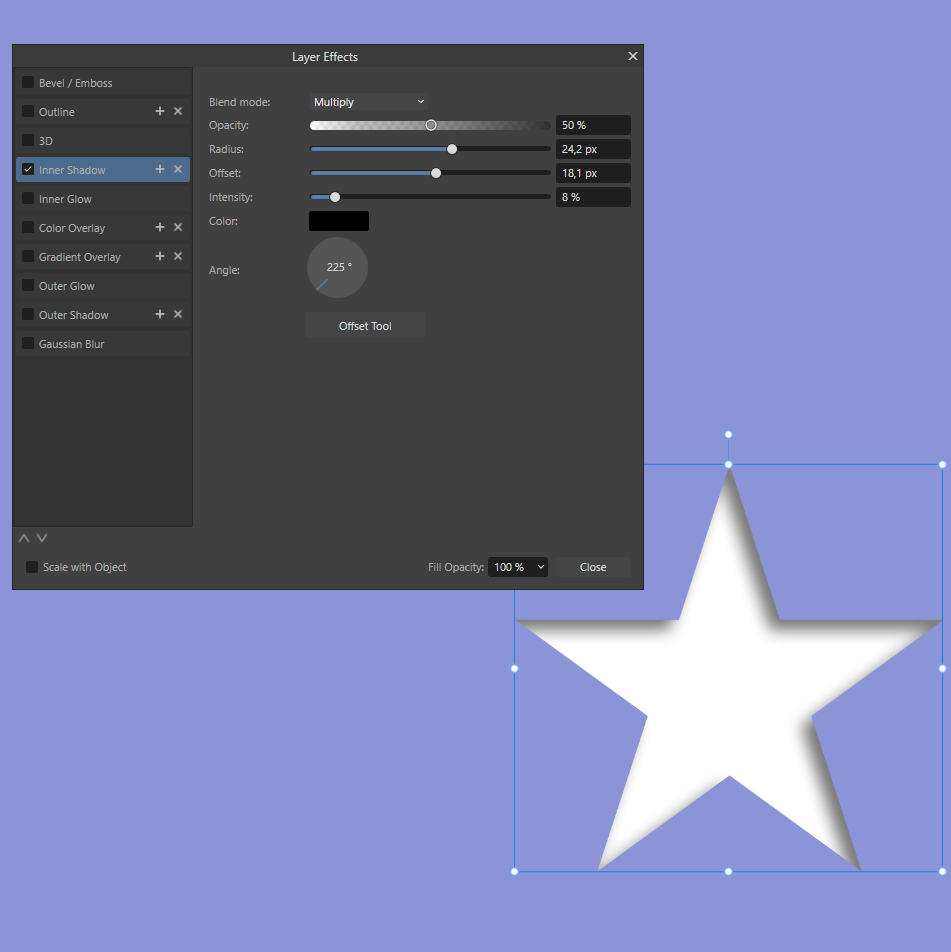Click the Offset slider handle
Image resolution: width=951 pixels, height=952 pixels.
pos(436,173)
